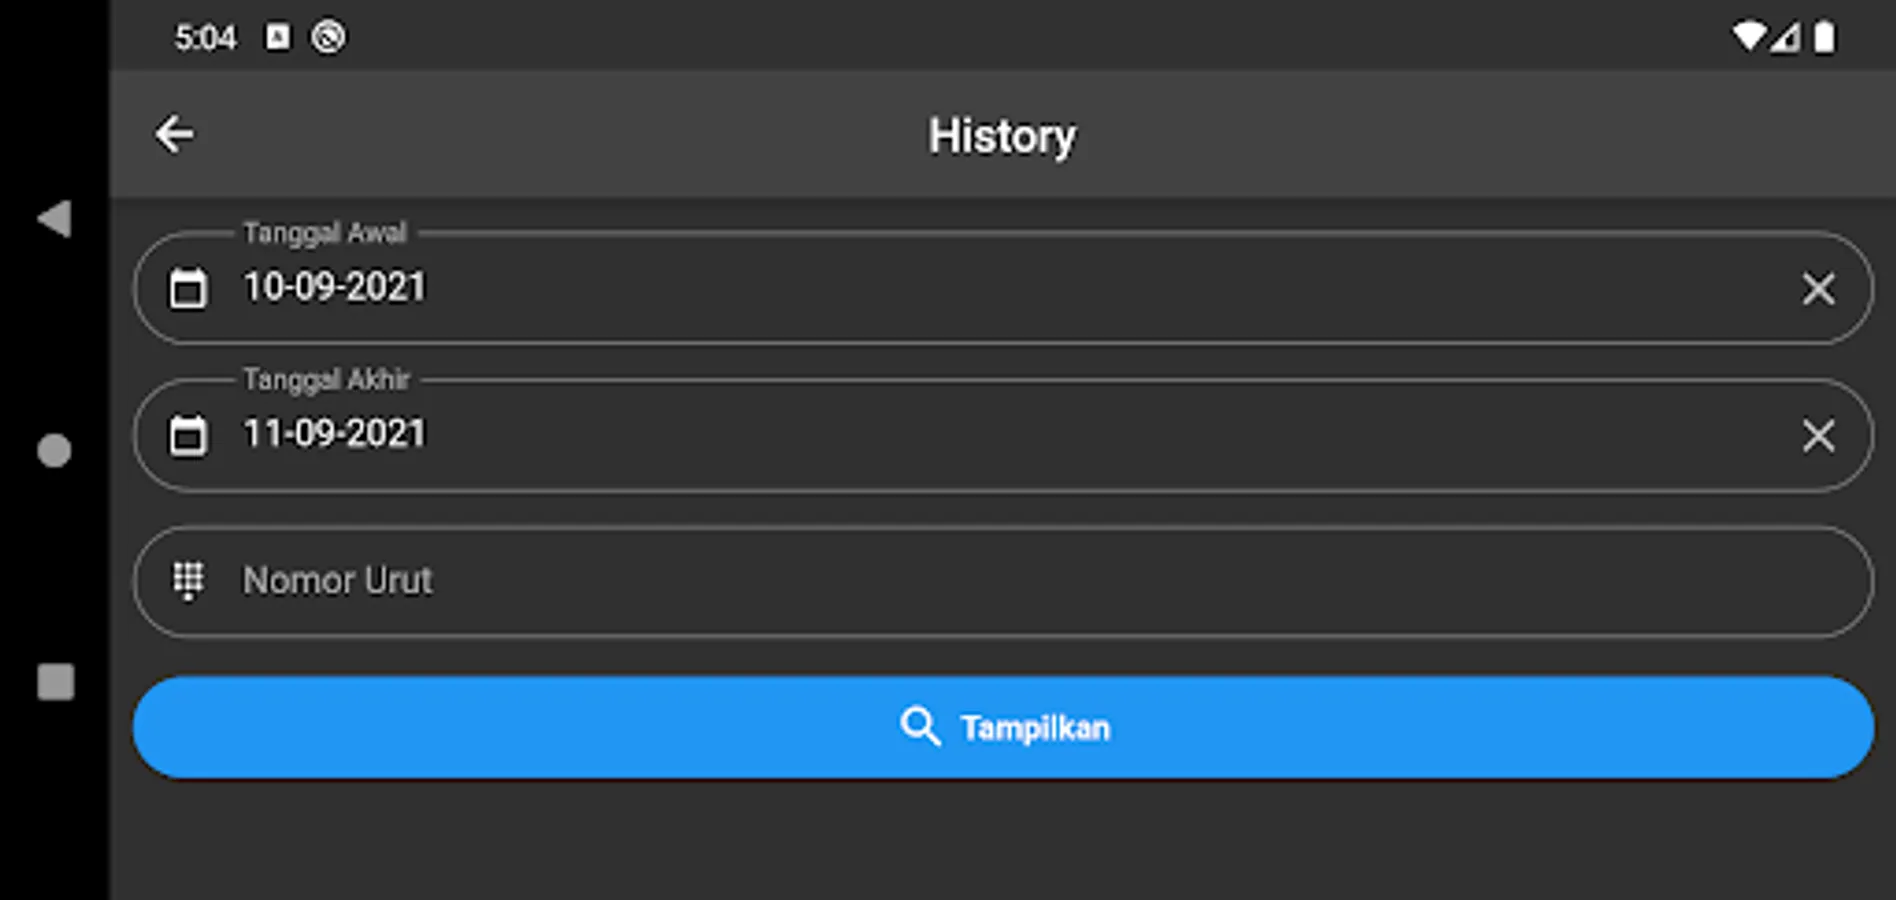
Task: Tap the Android recents square button
Action: (x=55, y=682)
